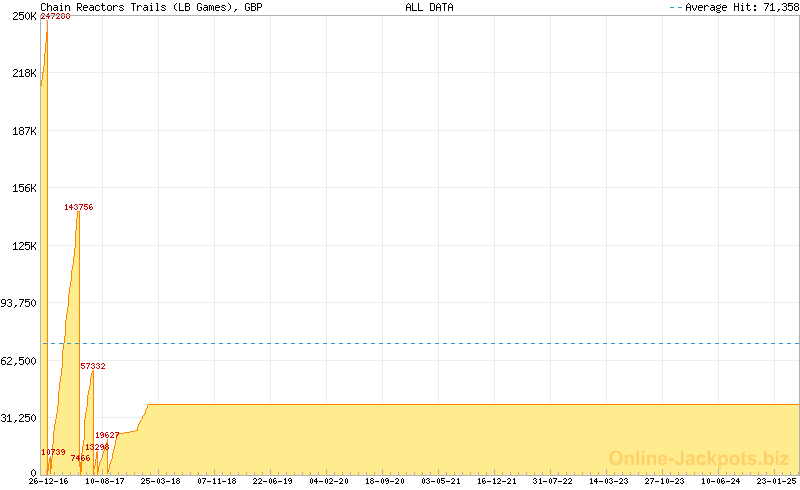The width and height of the screenshot is (800, 490).
Task: Click the 19627 data label
Action: (107, 435)
